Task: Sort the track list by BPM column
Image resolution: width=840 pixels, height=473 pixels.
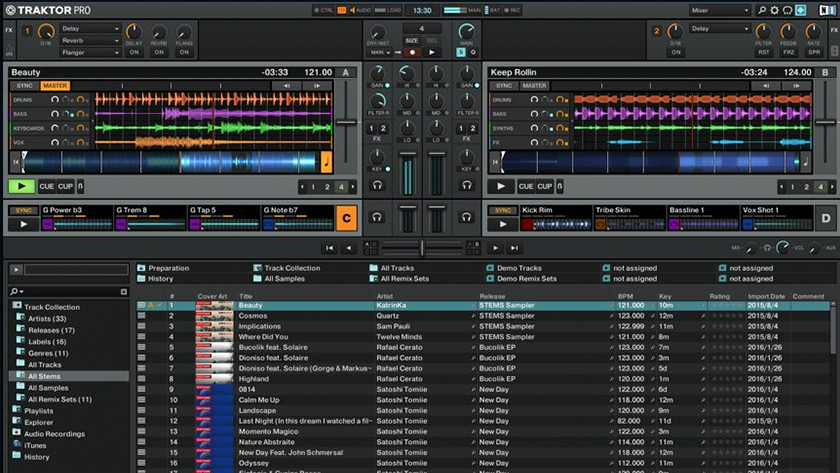Action: pos(626,296)
